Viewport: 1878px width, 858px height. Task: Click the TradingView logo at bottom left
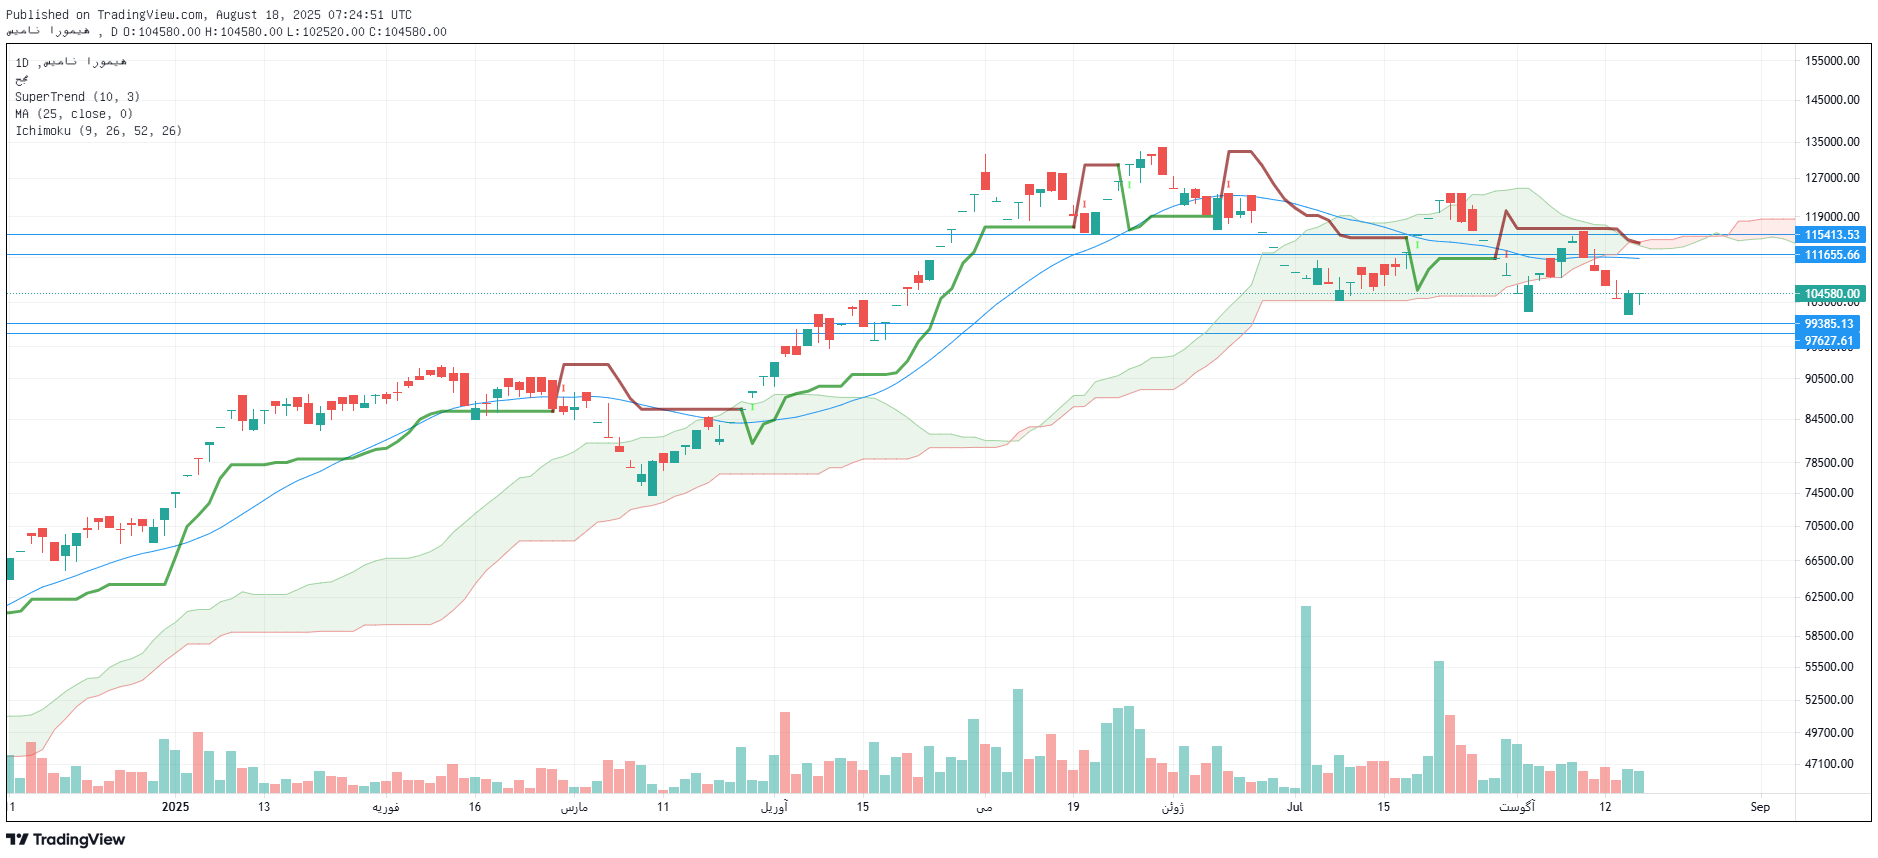(x=66, y=839)
